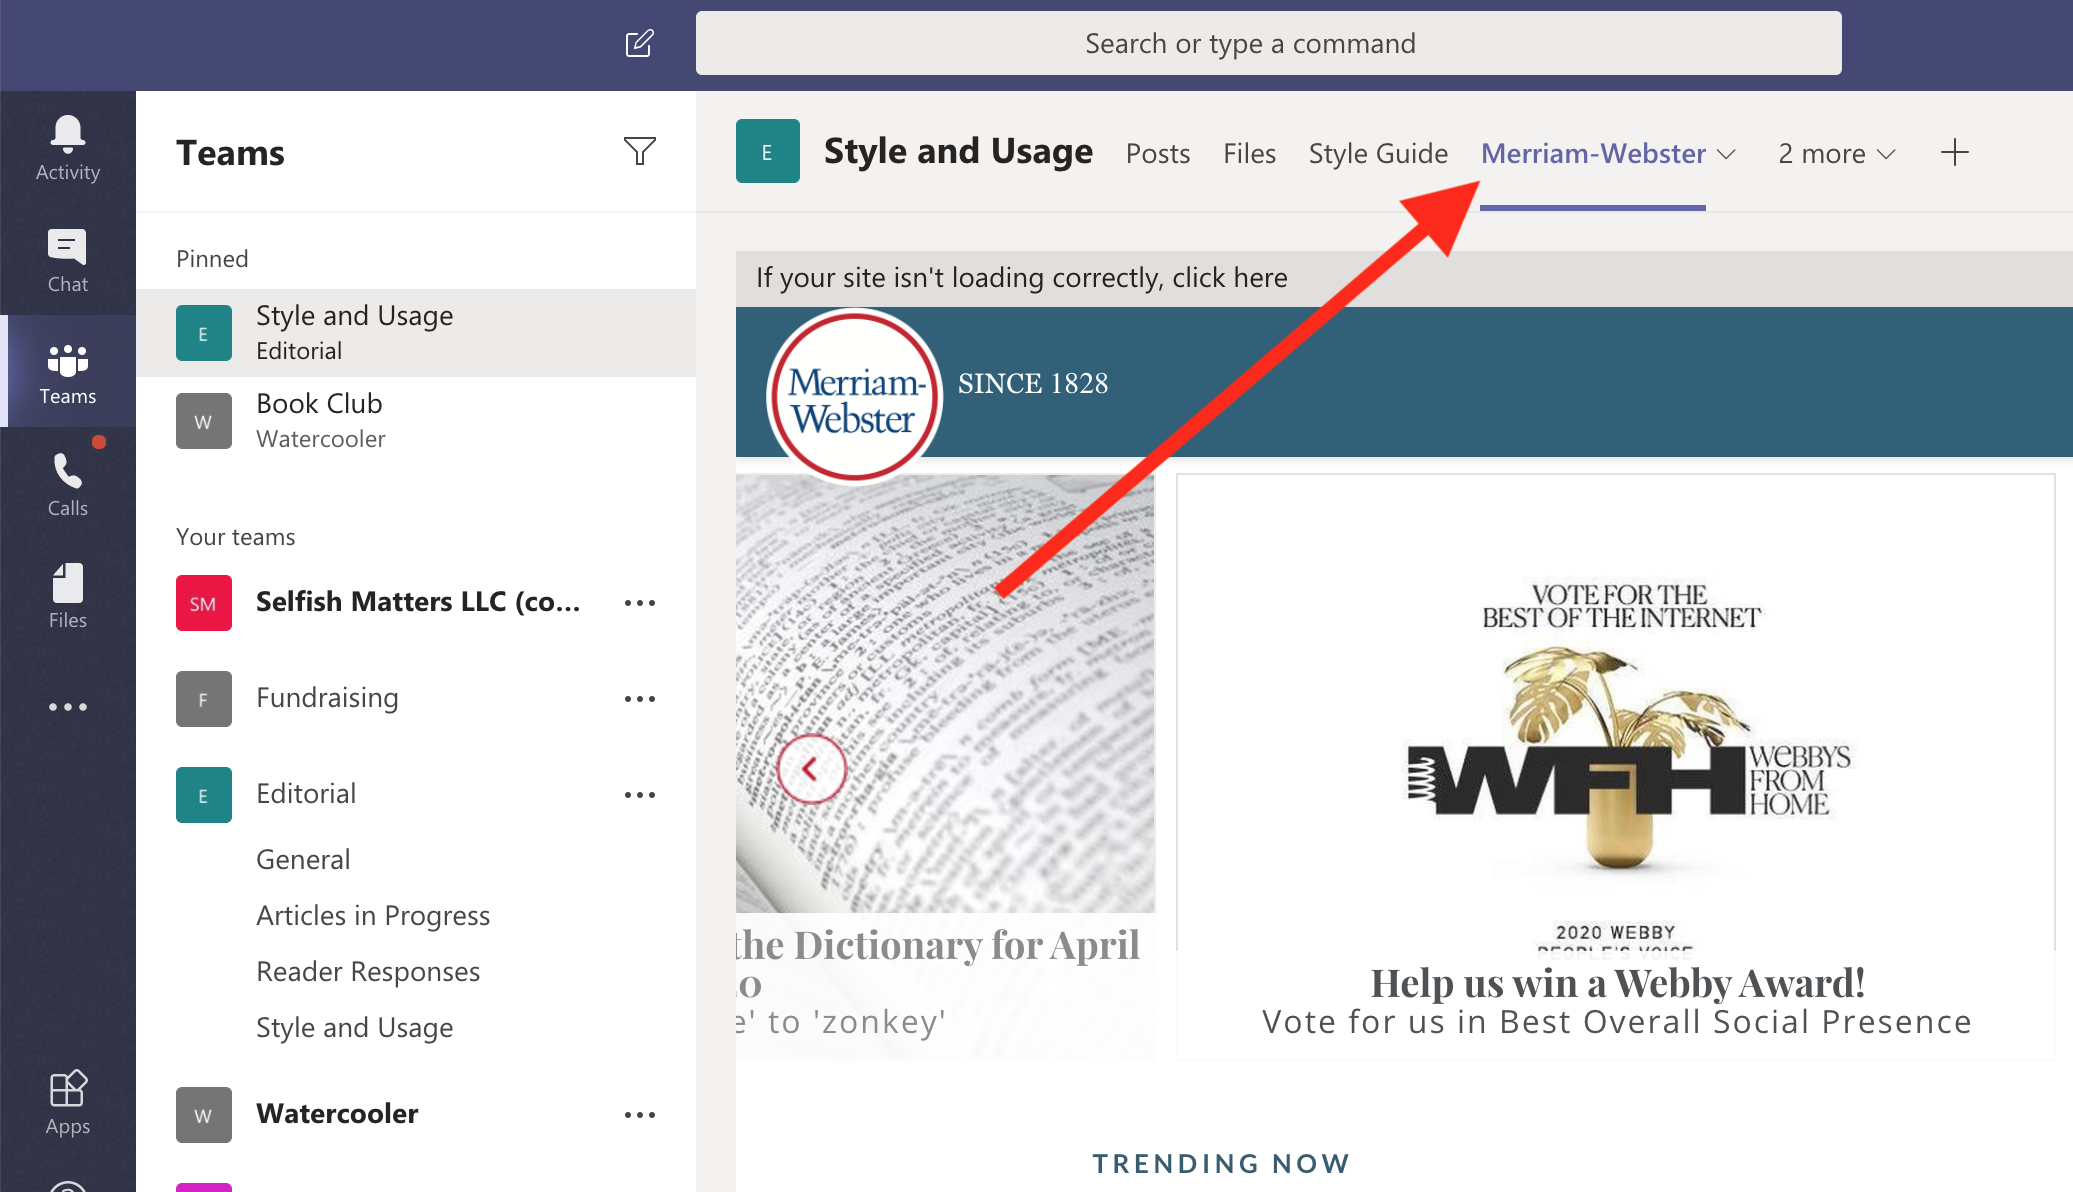Select the Style Guide tab
Screen dimensions: 2073x1192
(x=1377, y=154)
